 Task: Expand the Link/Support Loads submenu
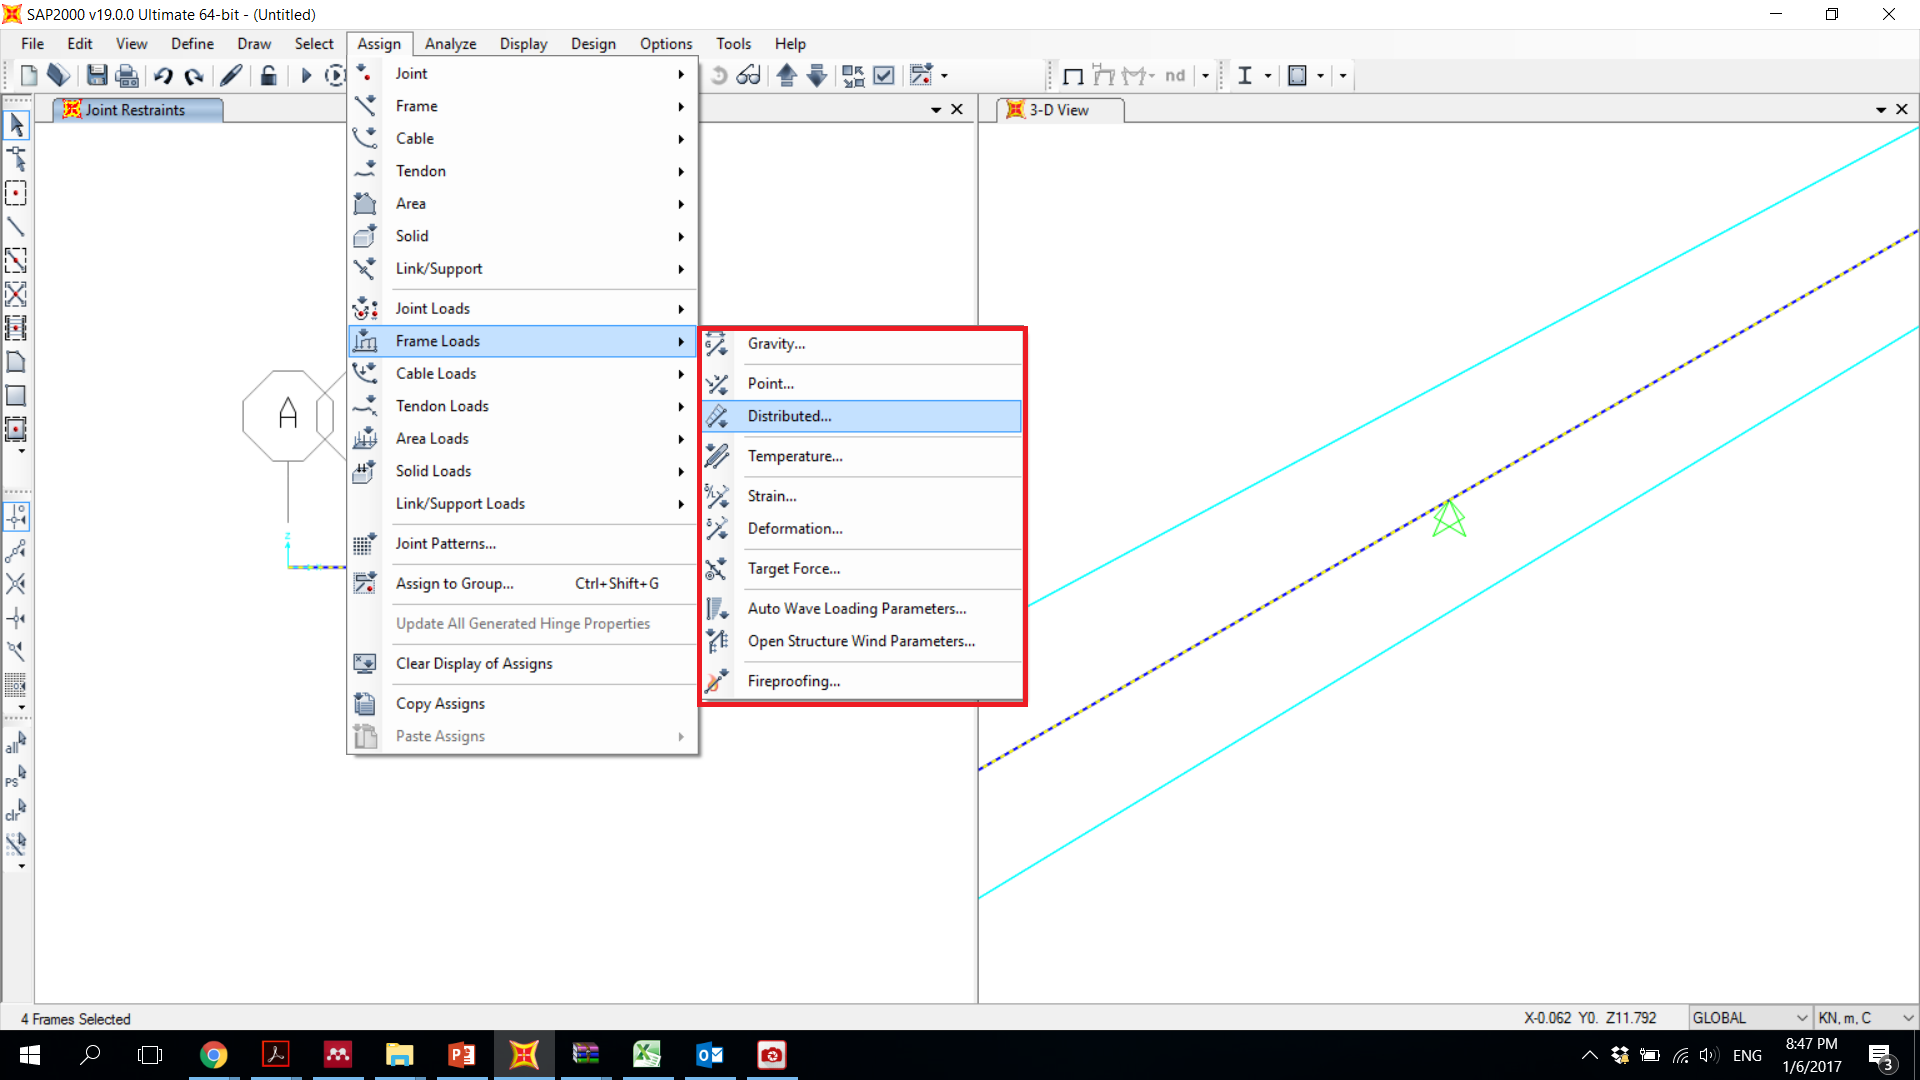click(x=522, y=503)
